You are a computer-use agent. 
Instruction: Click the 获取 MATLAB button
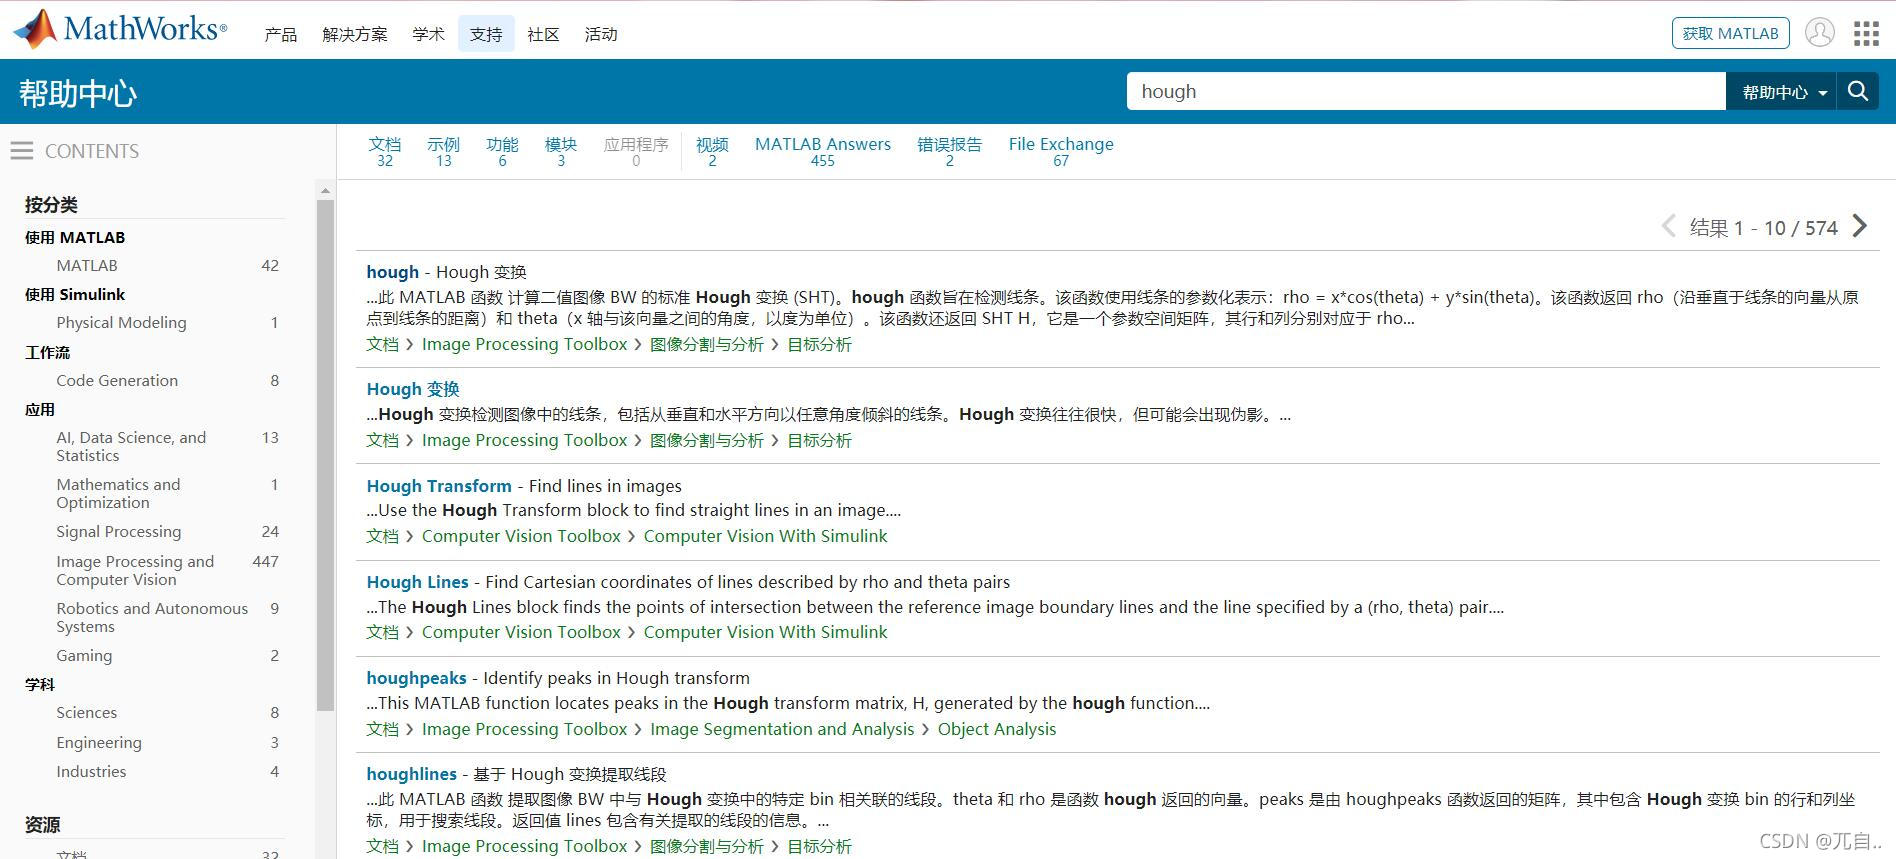1730,33
